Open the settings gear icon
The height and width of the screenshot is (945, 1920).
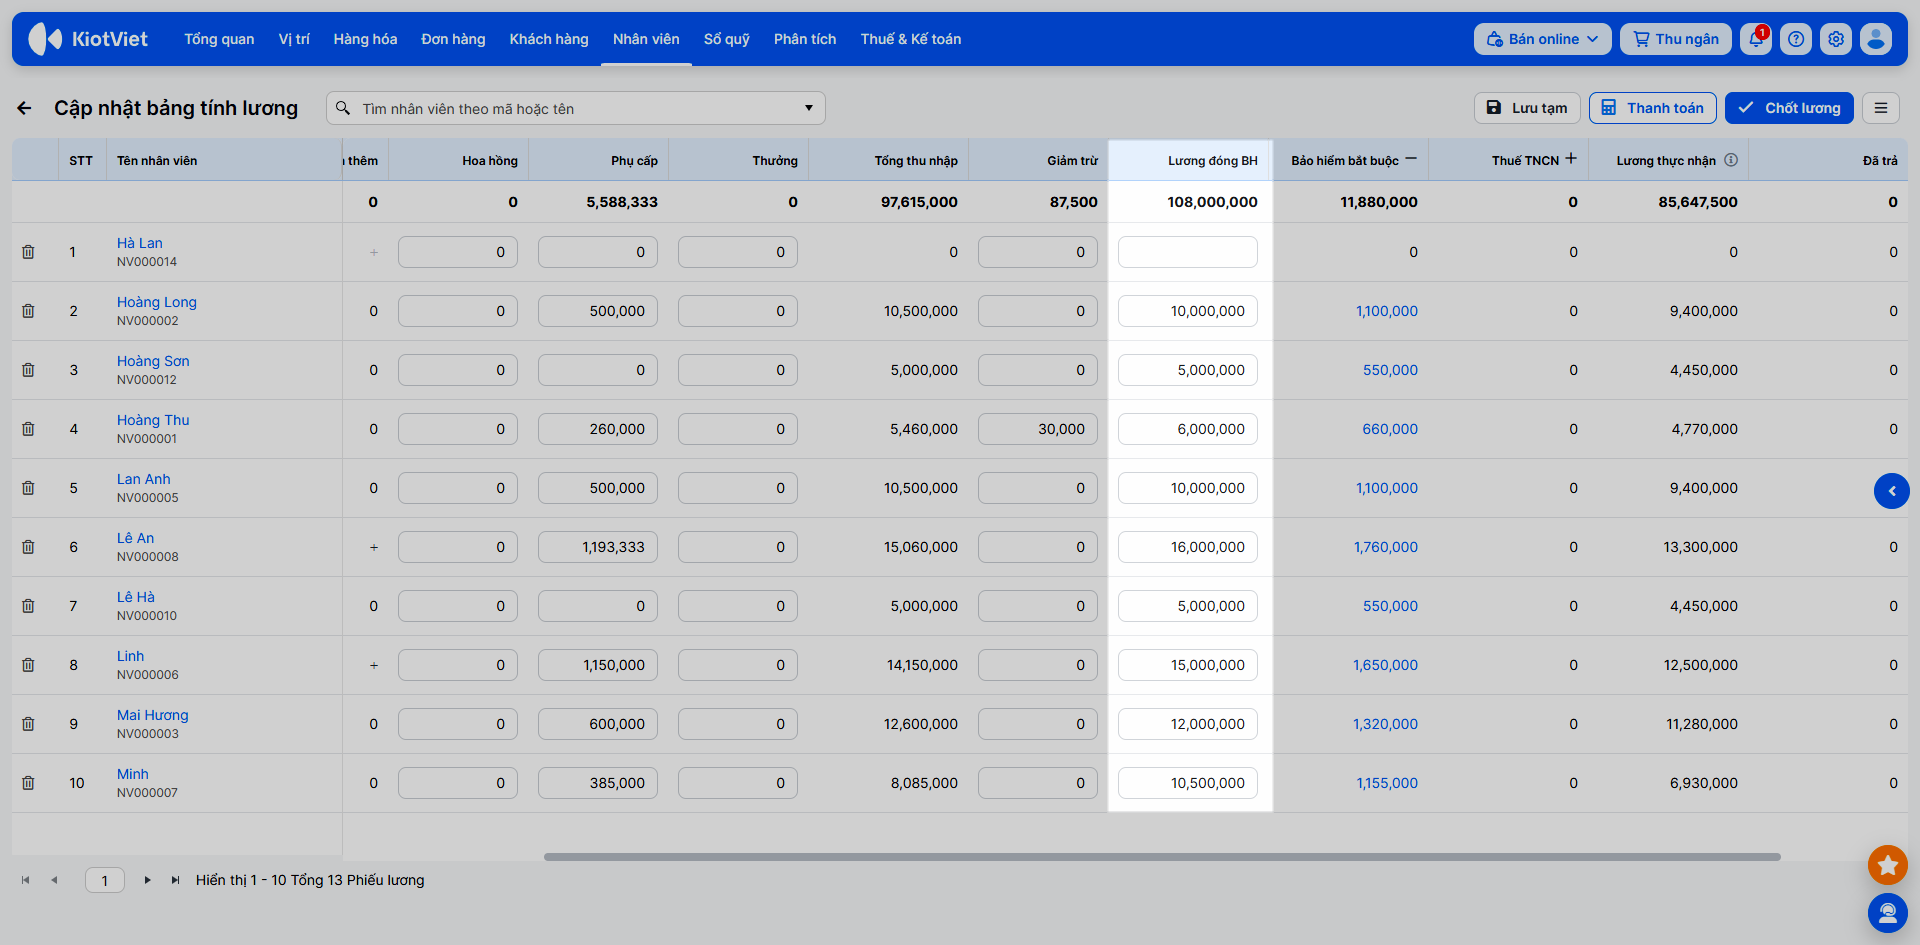point(1836,39)
